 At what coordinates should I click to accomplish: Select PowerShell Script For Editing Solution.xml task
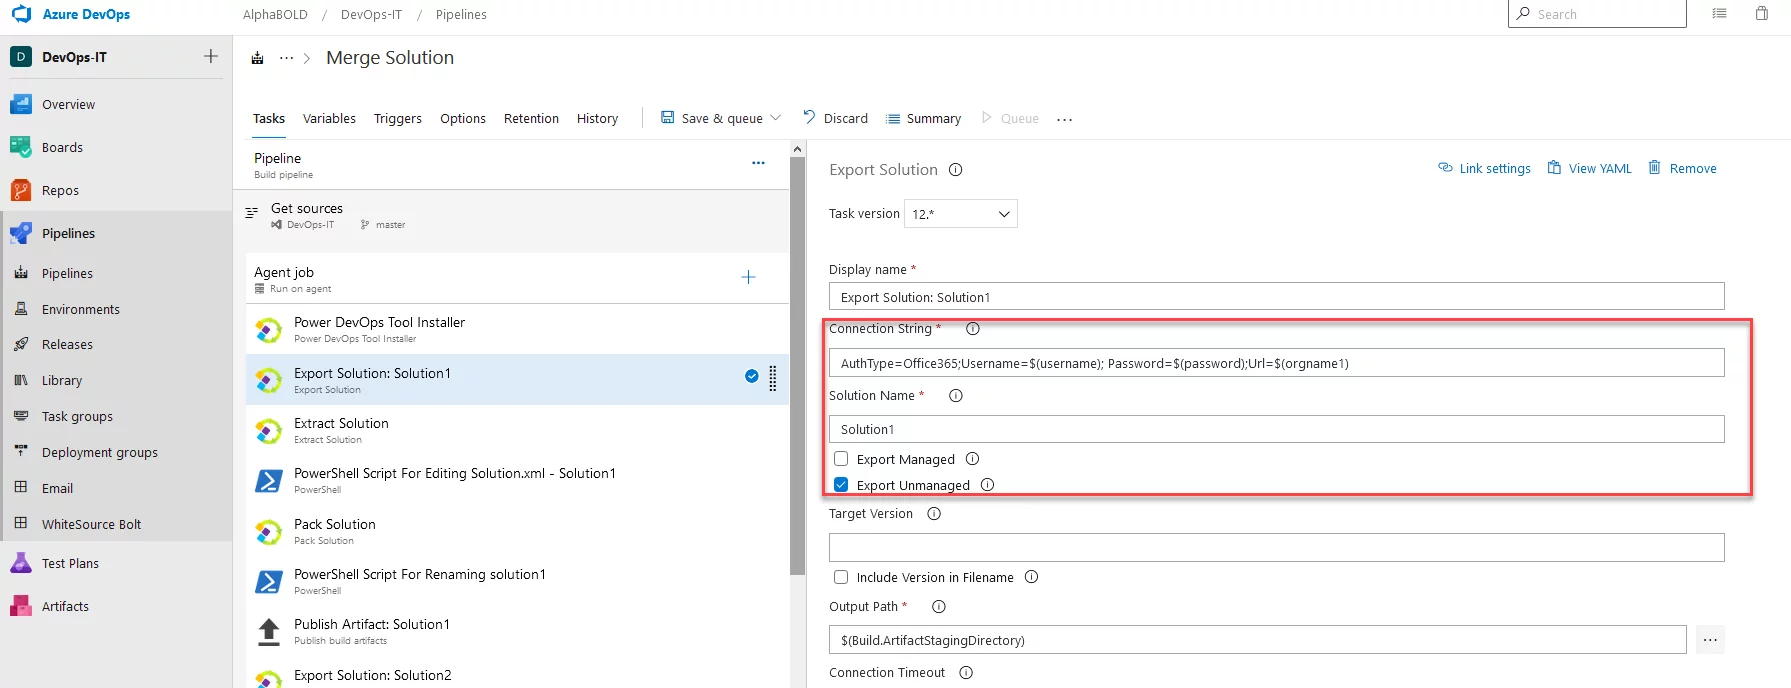pos(517,480)
